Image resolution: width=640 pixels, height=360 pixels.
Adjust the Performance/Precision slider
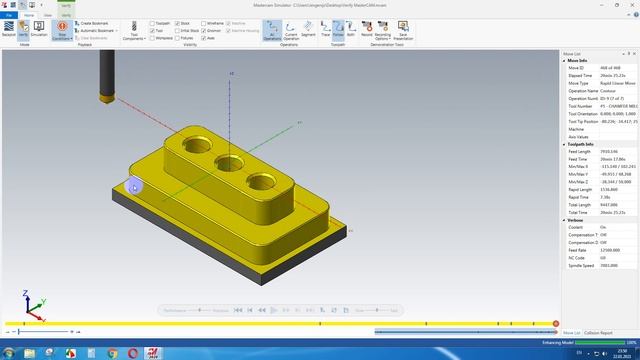(x=200, y=310)
